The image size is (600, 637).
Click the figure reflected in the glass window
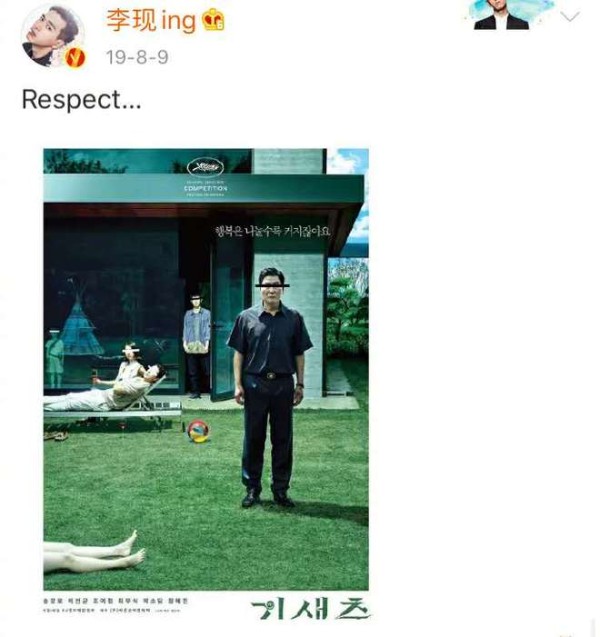[x=54, y=358]
